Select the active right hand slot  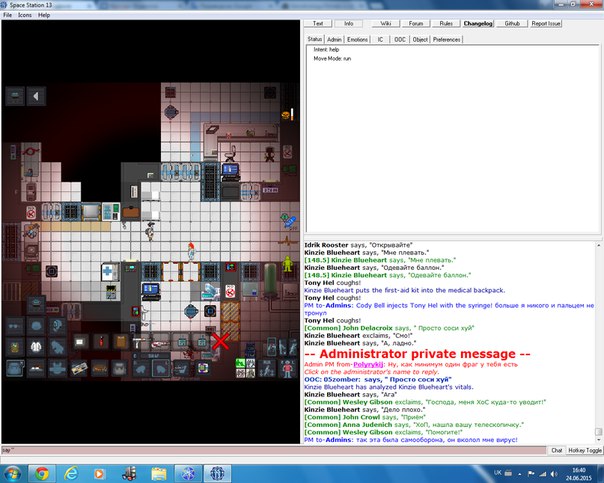(161, 369)
